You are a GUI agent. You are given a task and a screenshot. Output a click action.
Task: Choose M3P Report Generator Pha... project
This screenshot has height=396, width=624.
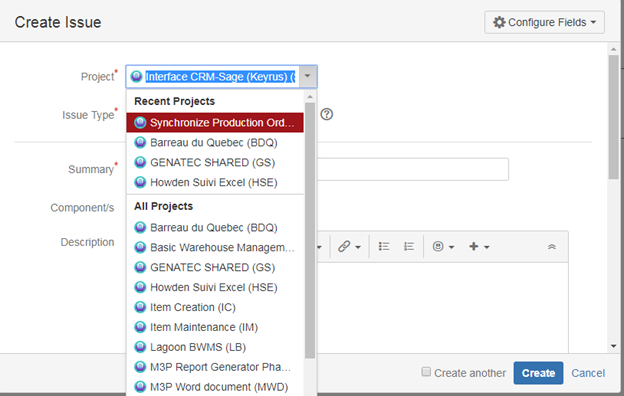[215, 367]
